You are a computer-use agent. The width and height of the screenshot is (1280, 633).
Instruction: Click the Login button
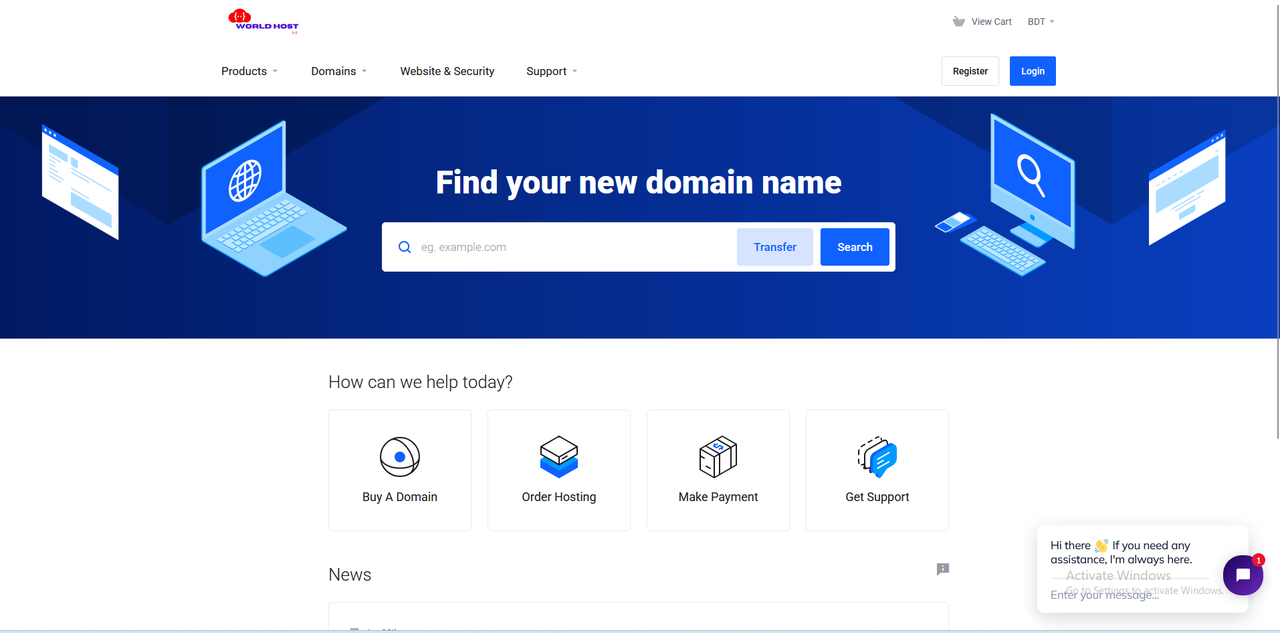point(1032,71)
